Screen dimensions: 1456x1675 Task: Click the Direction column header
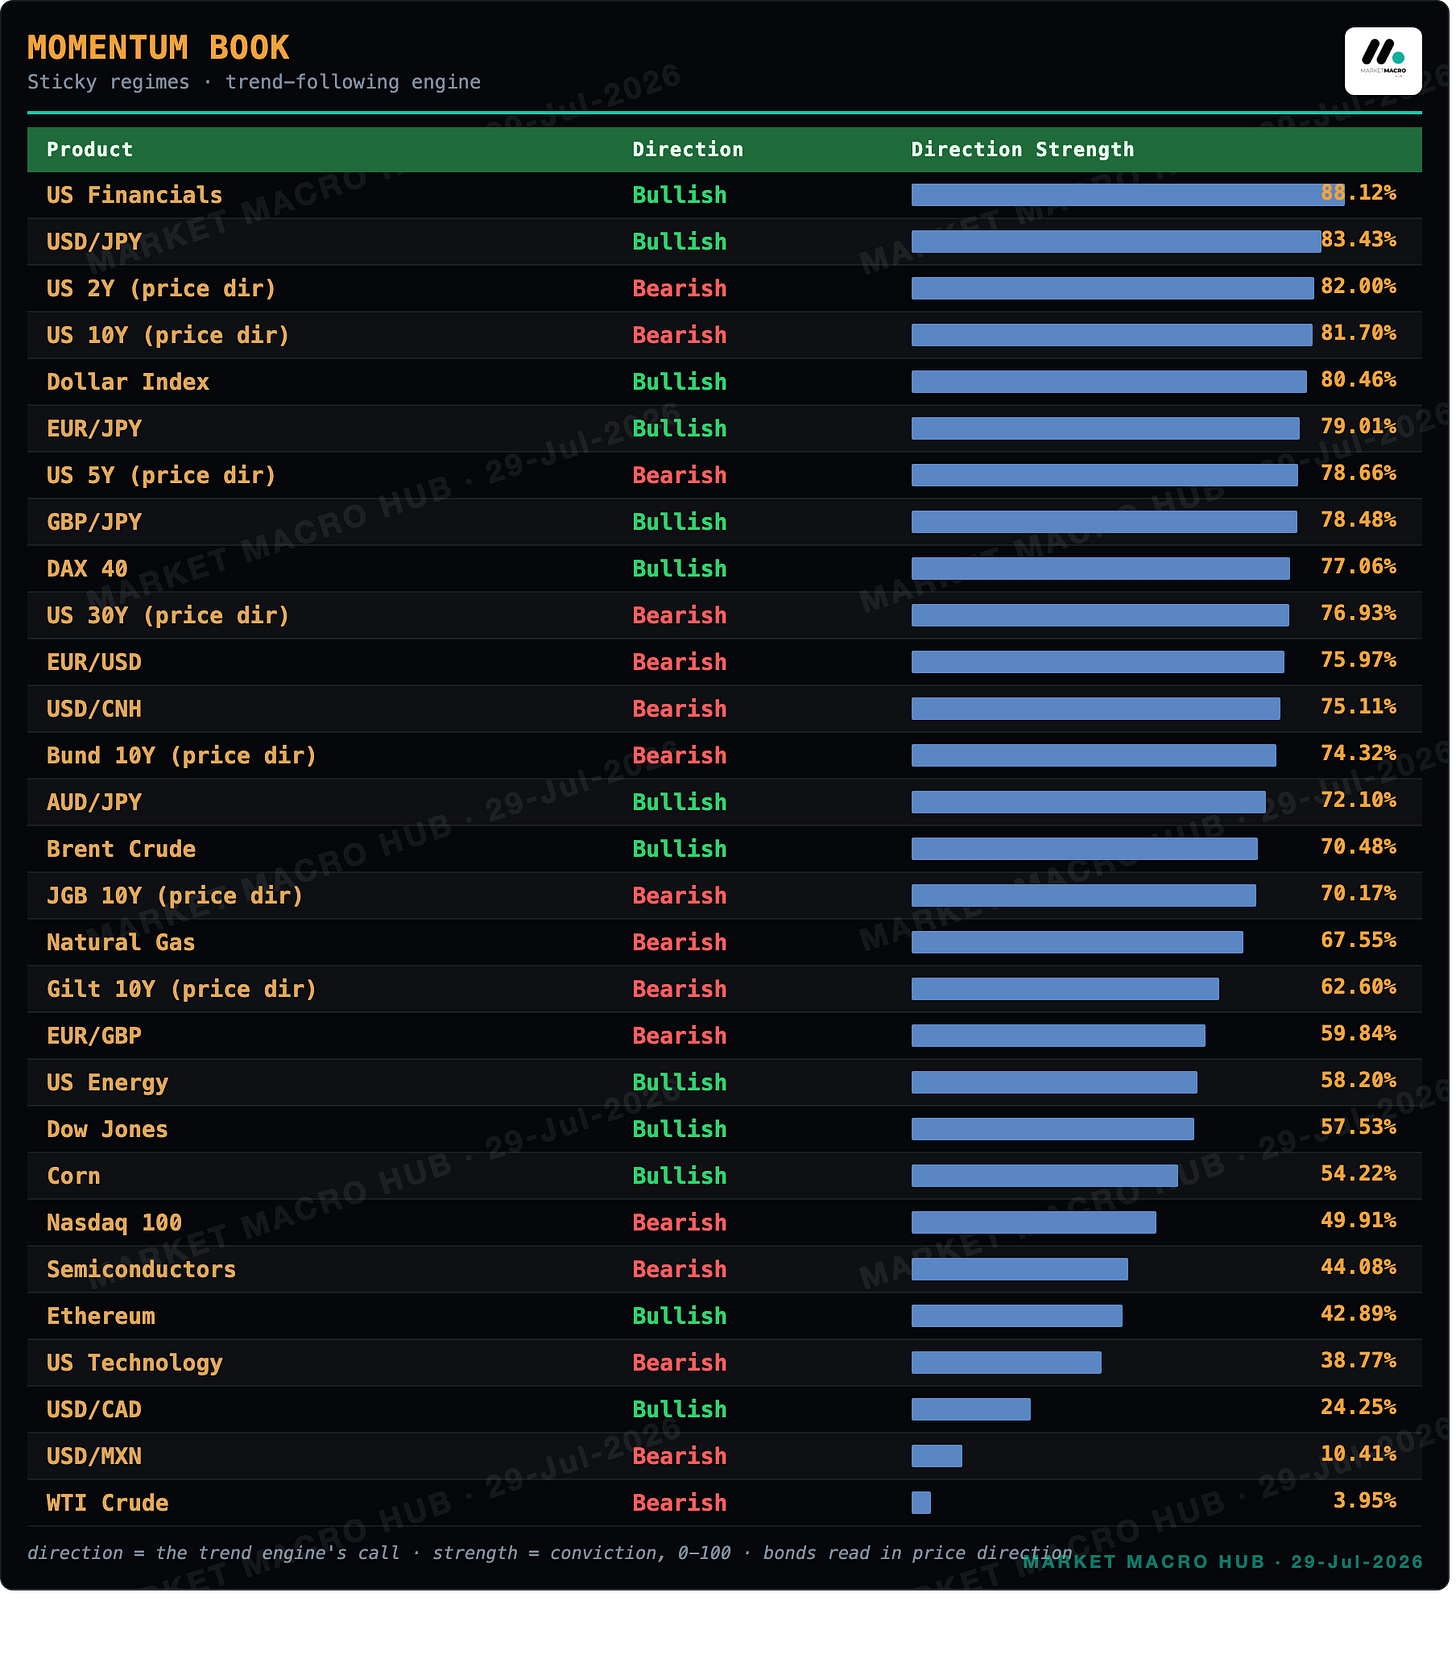pos(688,150)
